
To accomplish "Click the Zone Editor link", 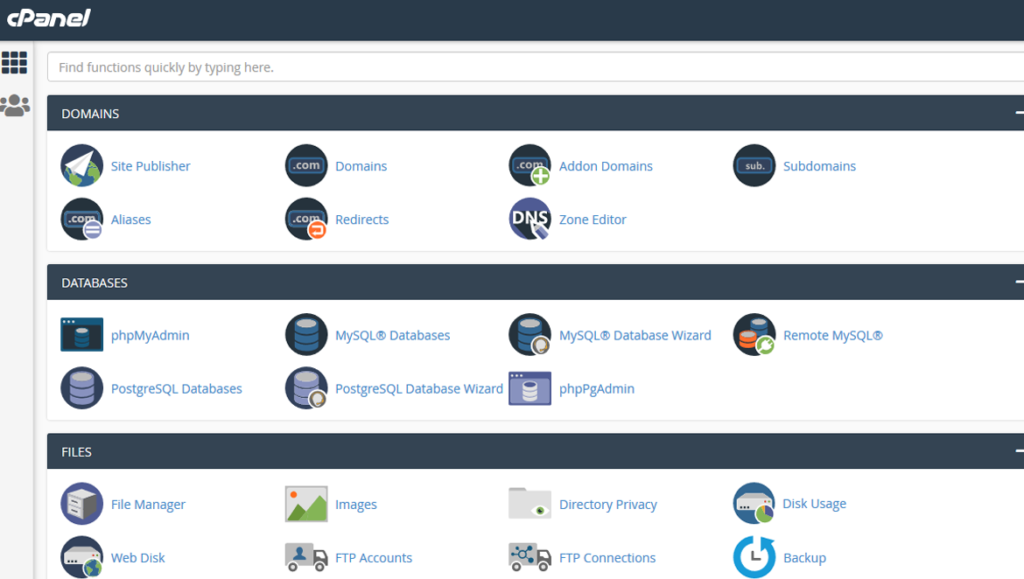I will point(593,219).
